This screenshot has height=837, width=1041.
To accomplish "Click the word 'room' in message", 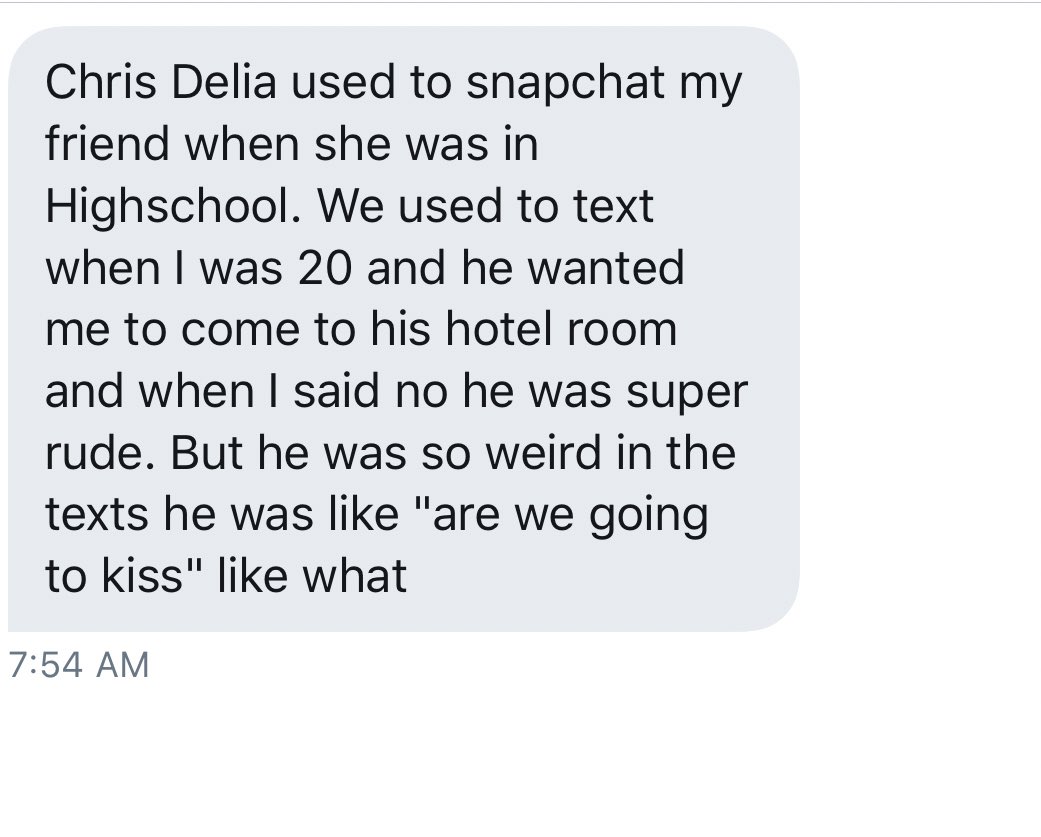I will pos(621,332).
